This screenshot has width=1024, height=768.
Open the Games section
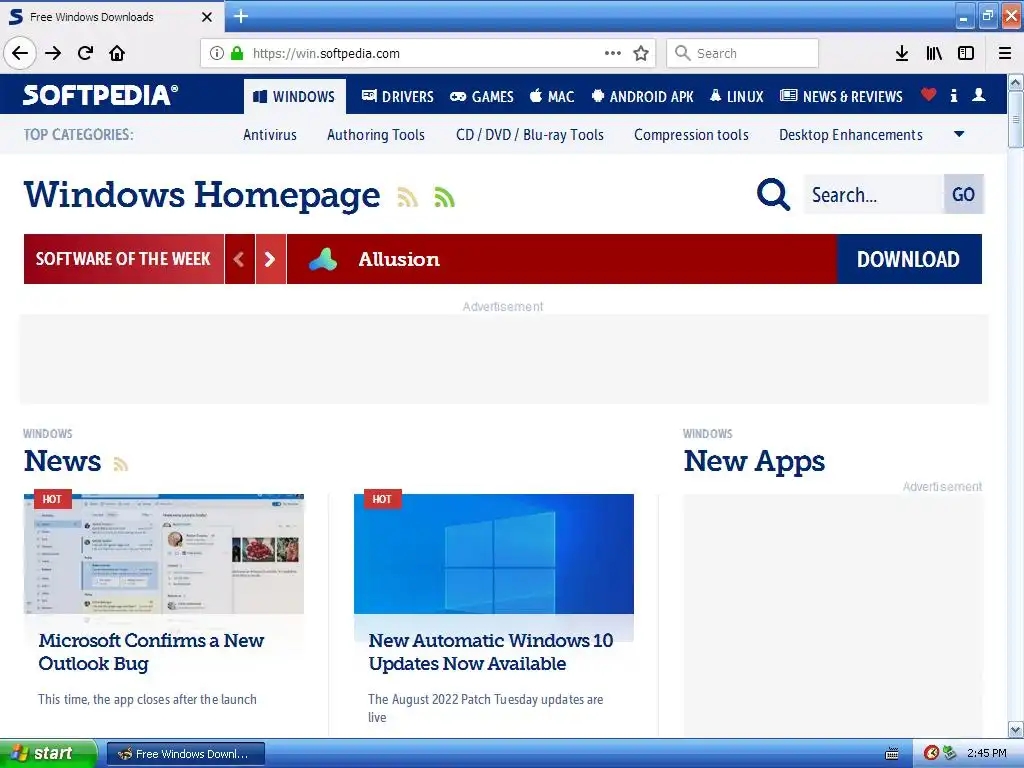[482, 97]
